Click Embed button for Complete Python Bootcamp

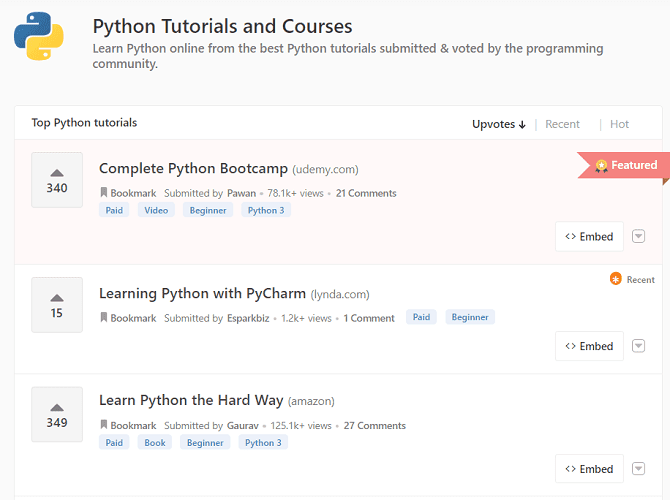tap(589, 237)
